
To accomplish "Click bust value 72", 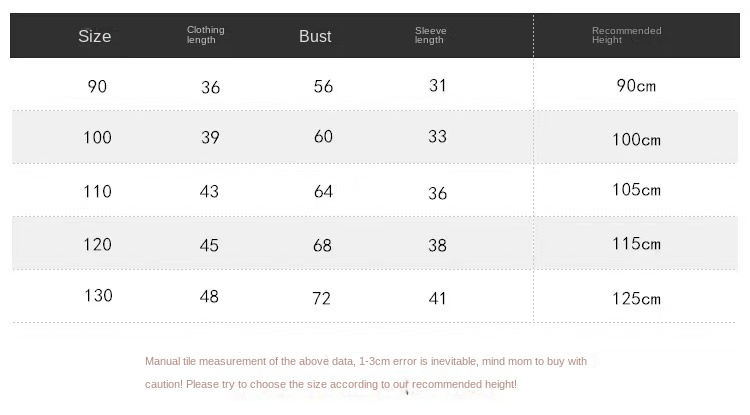I will tap(323, 298).
